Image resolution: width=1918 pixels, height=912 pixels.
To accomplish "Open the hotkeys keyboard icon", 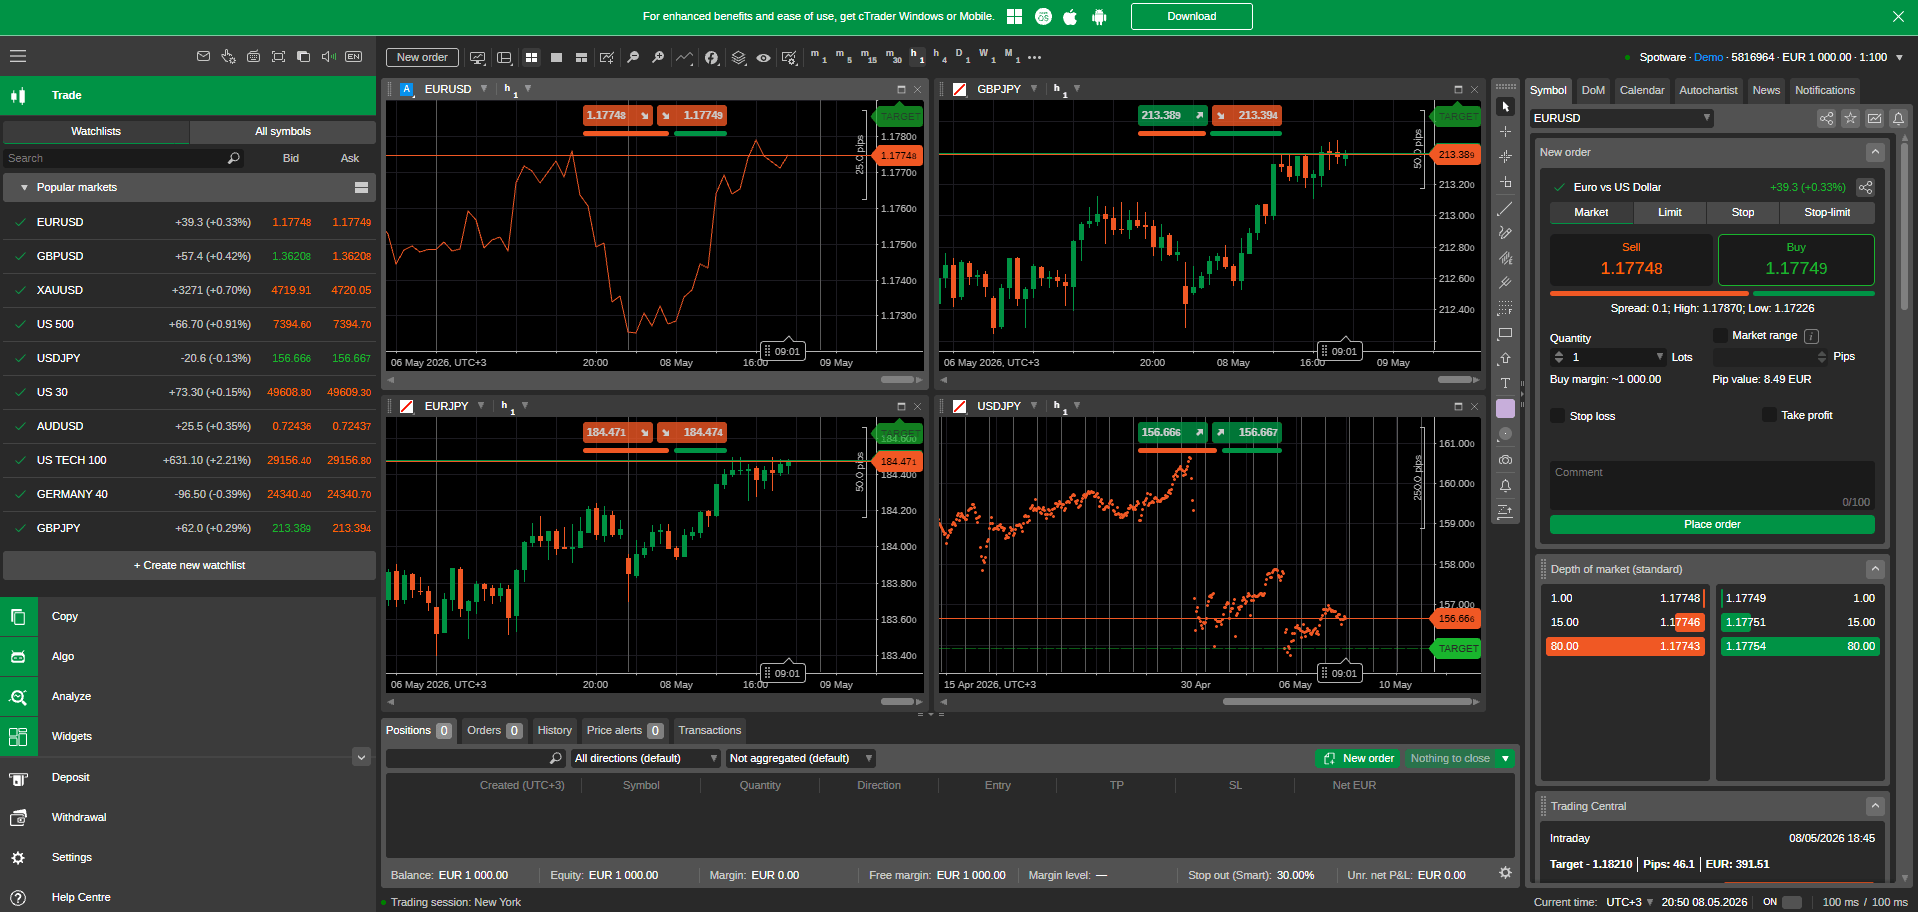I will [253, 56].
